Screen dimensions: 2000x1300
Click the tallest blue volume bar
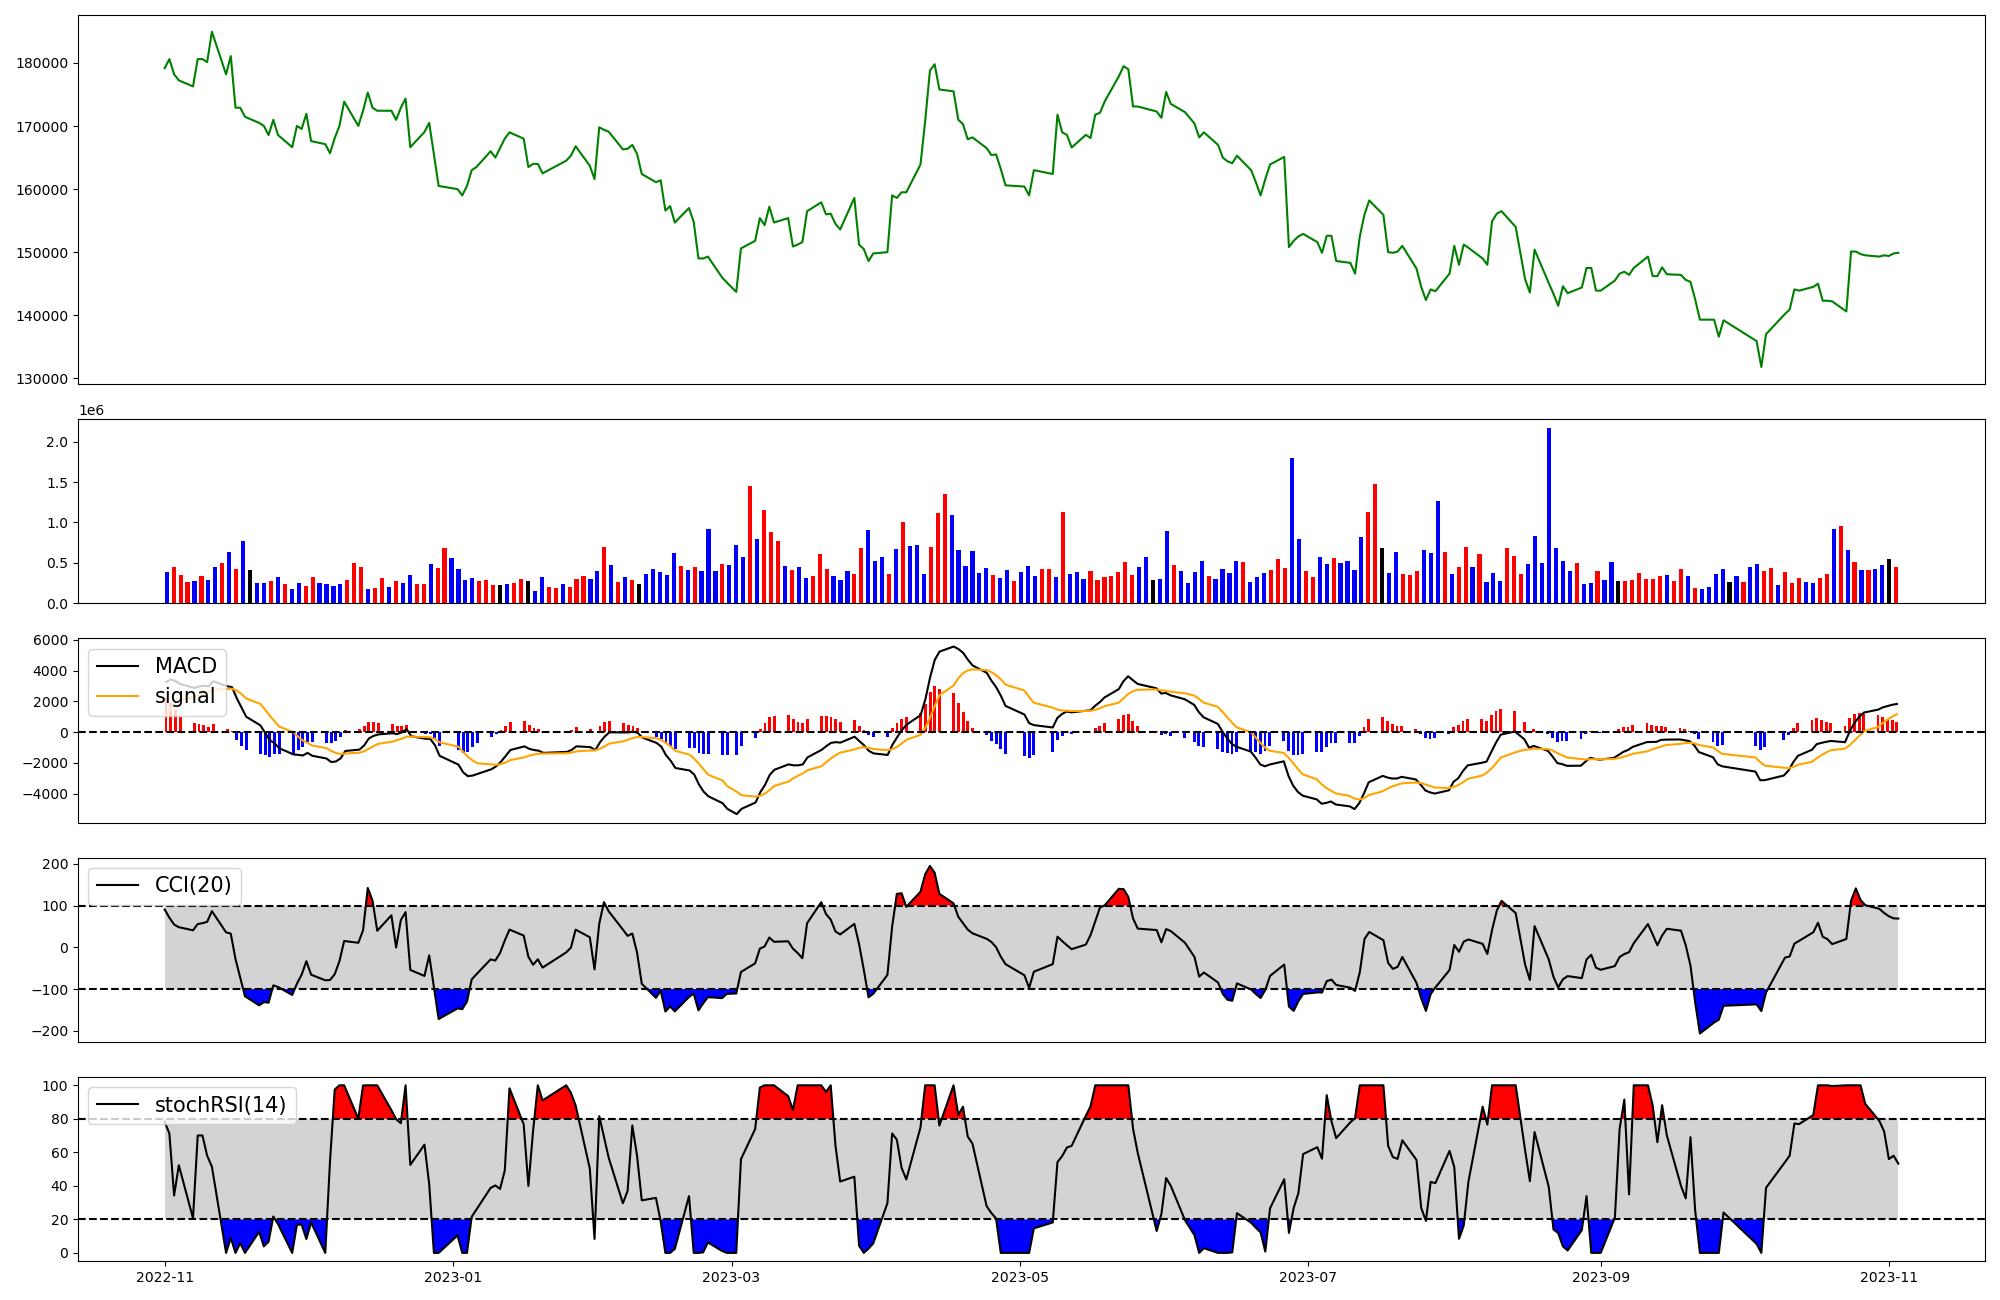1549,515
